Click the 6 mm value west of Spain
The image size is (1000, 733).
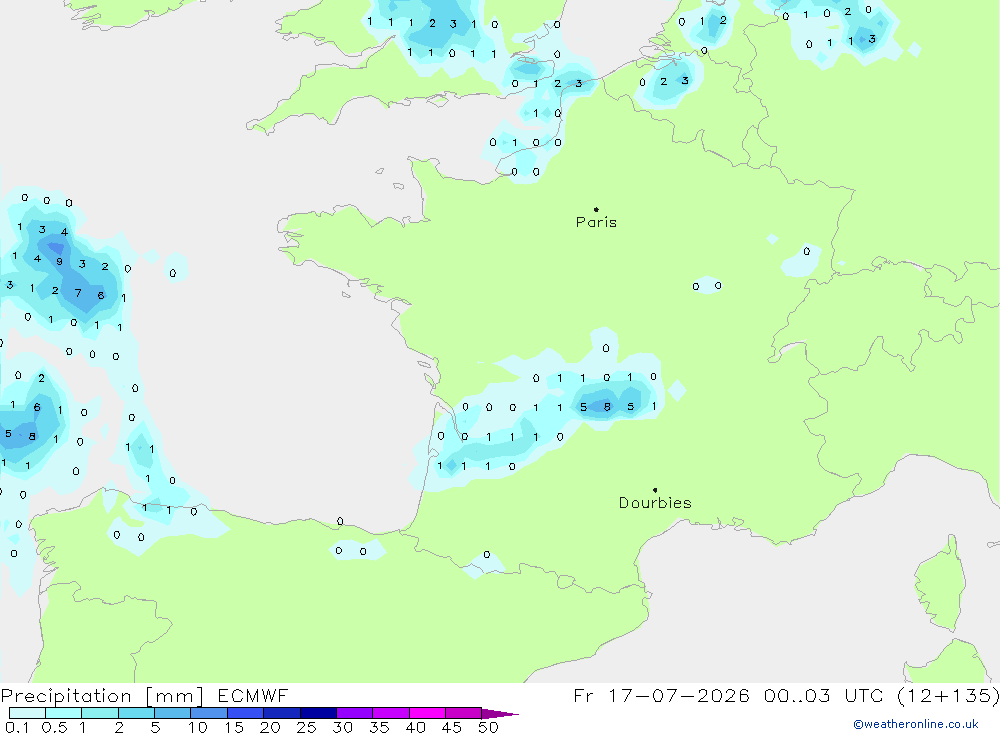37,407
